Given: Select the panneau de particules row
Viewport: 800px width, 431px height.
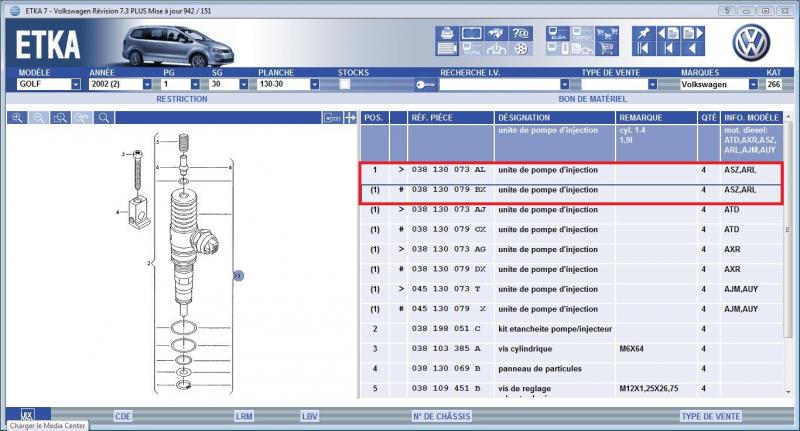Looking at the screenshot, I should click(x=571, y=369).
